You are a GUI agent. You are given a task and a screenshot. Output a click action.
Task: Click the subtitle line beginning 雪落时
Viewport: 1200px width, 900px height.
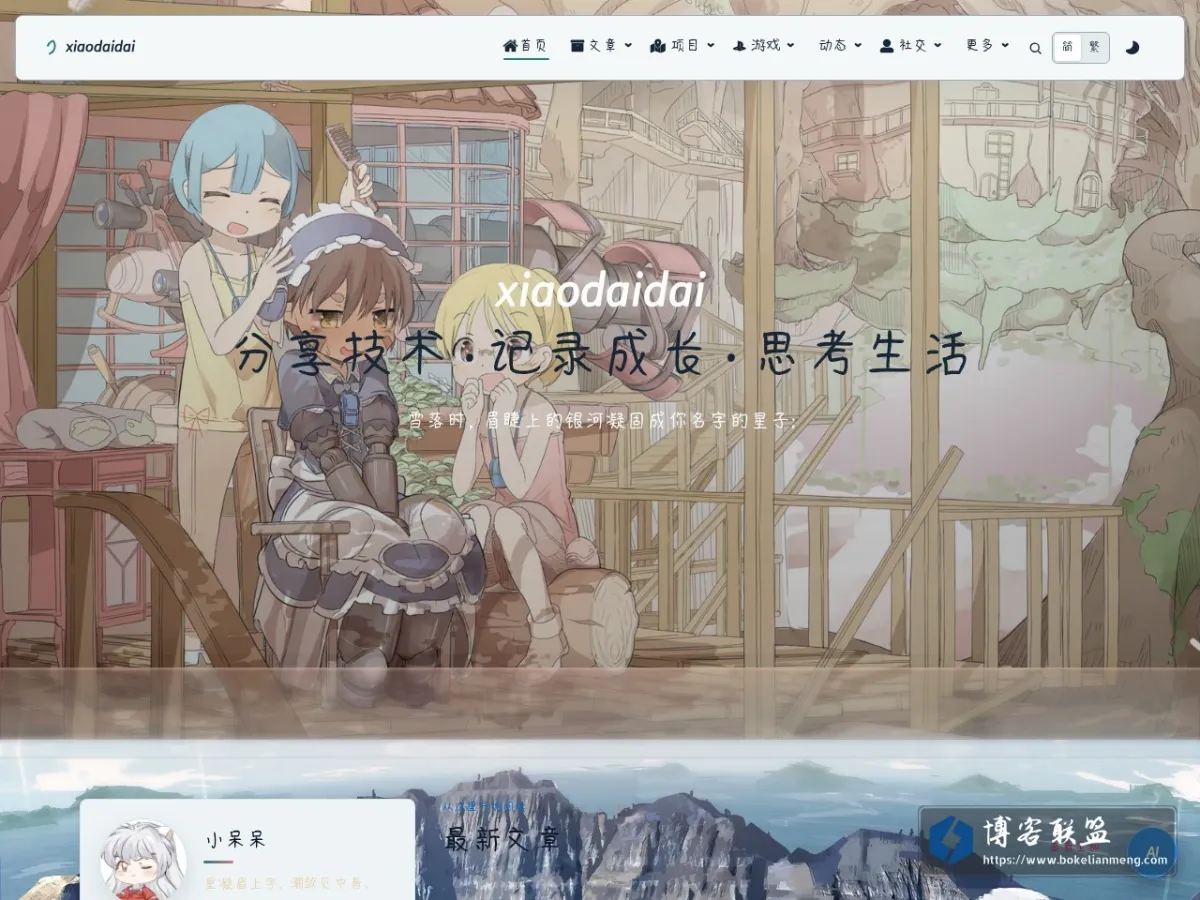pos(603,421)
